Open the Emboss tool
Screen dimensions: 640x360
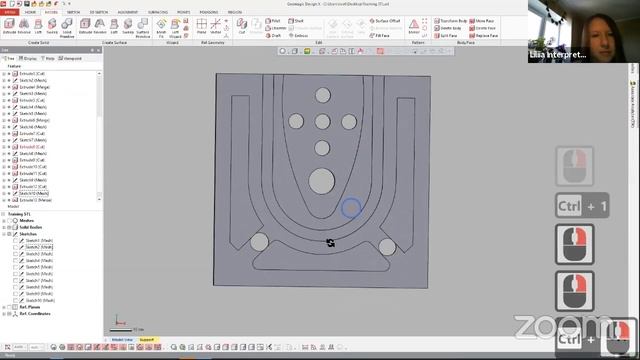point(298,36)
